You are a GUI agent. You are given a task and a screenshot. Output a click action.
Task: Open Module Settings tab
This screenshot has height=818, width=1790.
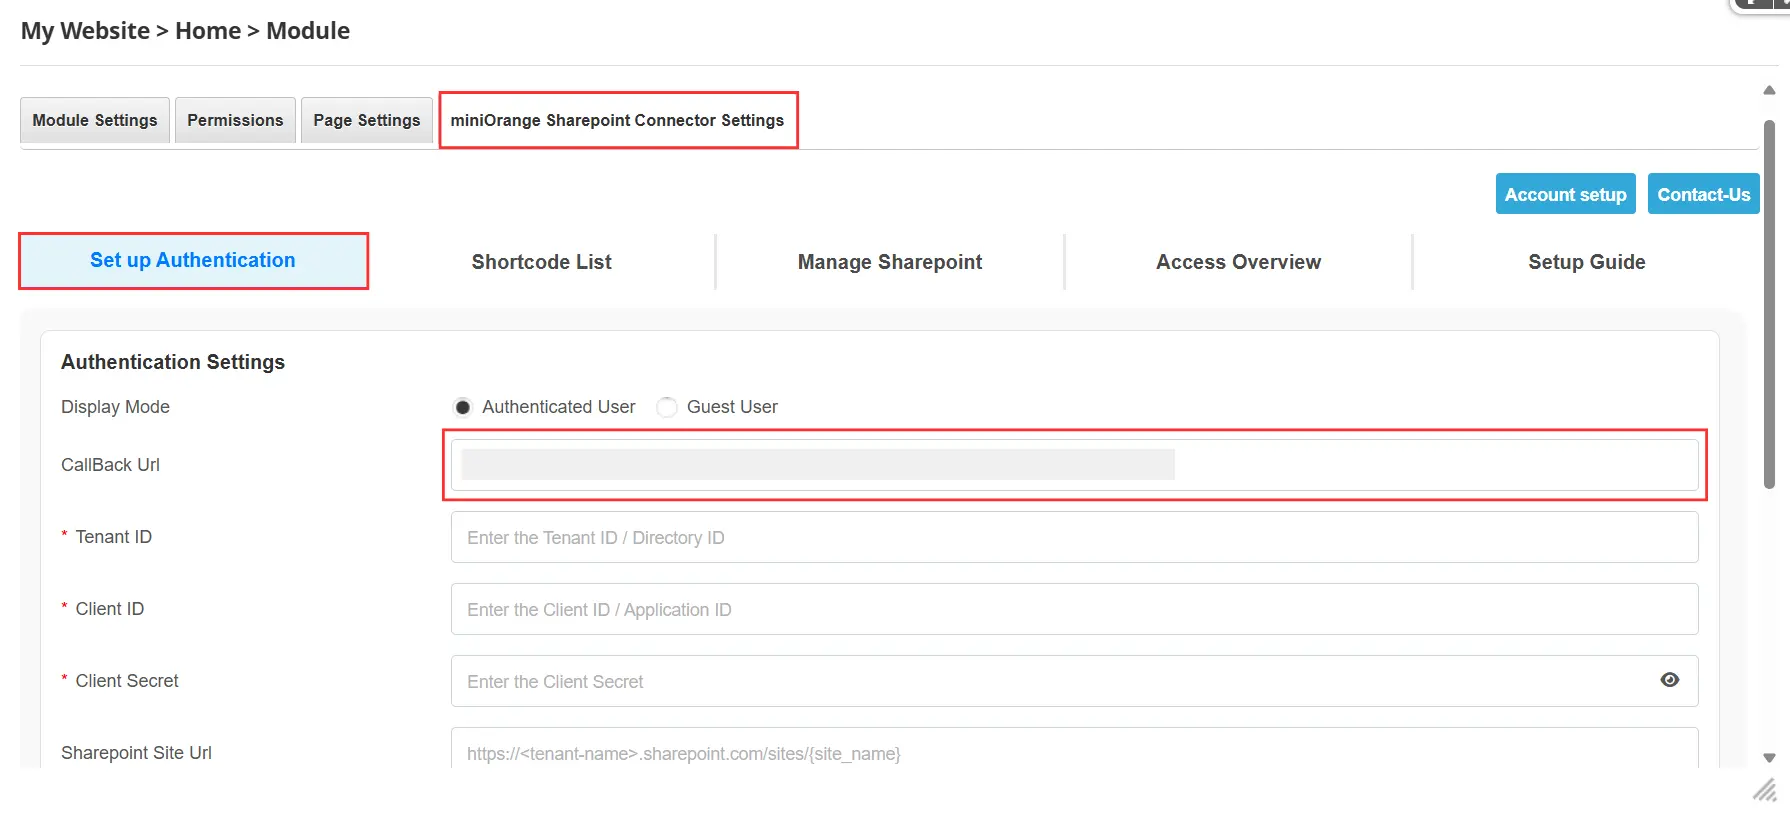95,120
